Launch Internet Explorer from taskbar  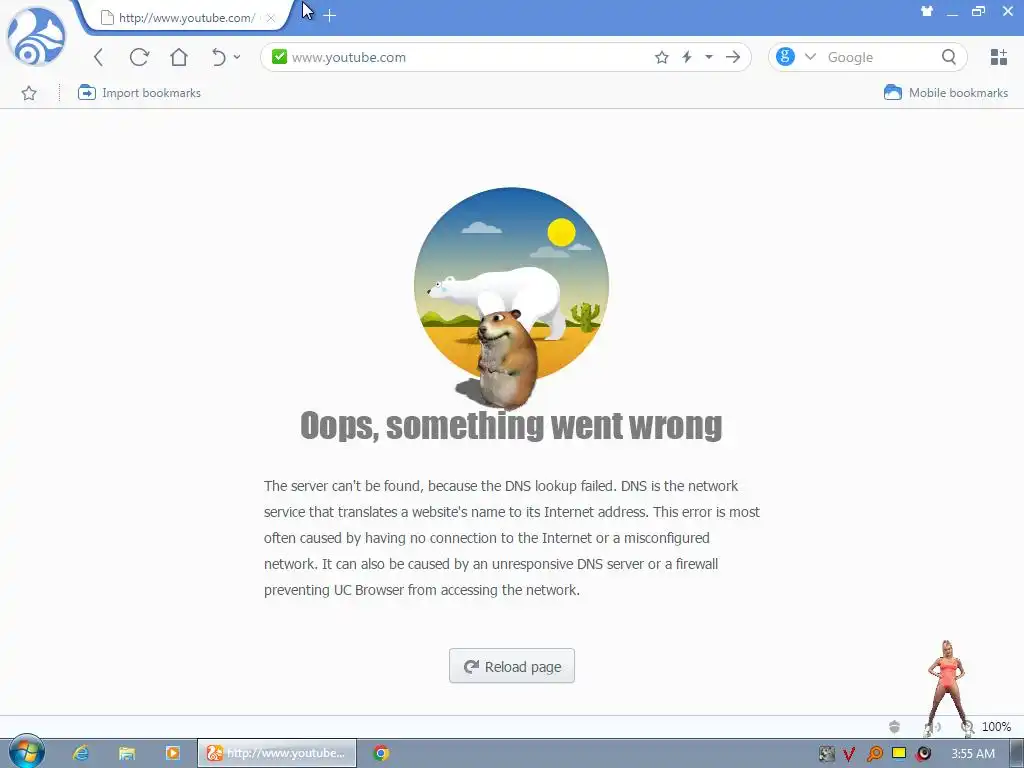[80, 753]
